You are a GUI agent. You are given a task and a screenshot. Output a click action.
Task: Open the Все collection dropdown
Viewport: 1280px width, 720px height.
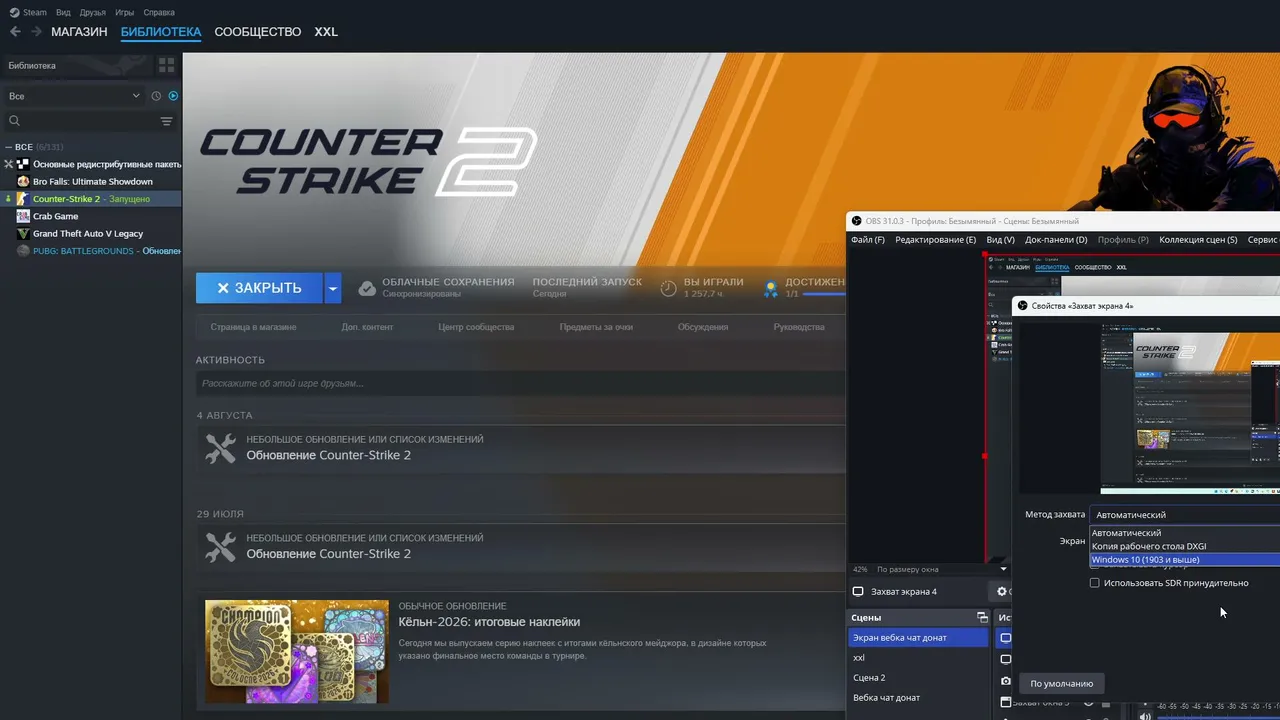pyautogui.click(x=73, y=96)
